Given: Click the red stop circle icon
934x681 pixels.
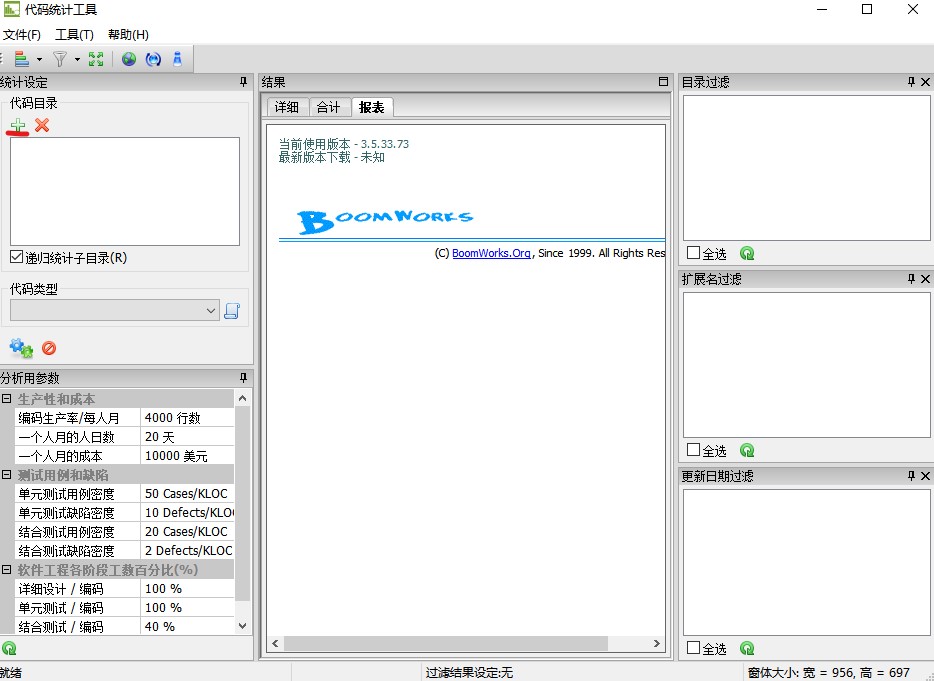Looking at the screenshot, I should click(x=49, y=348).
